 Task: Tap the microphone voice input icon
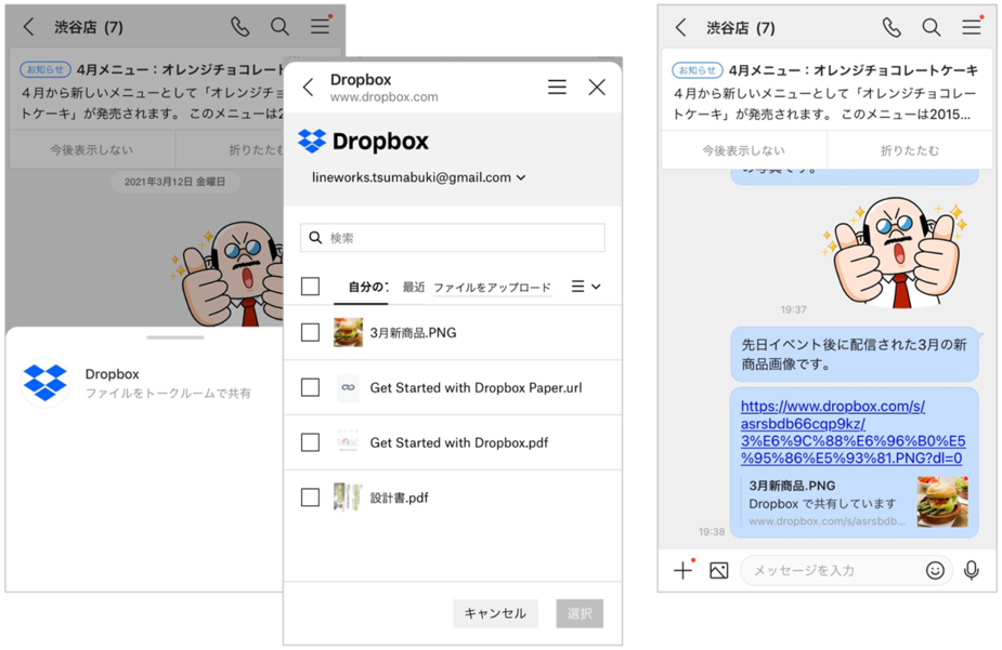970,570
